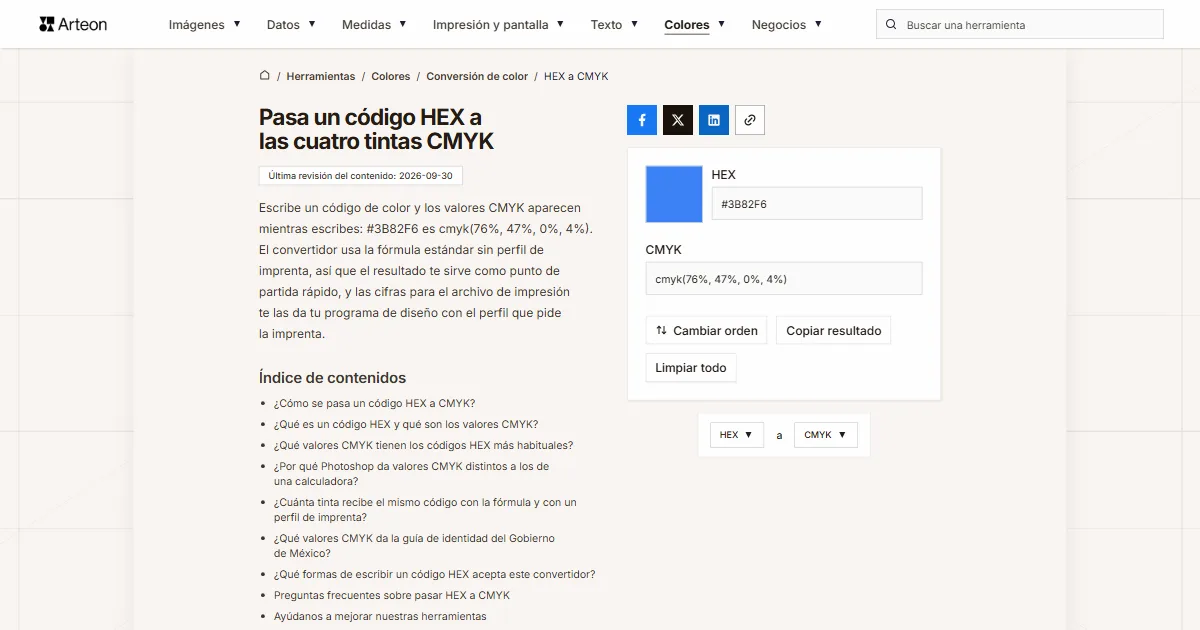Open the Medidas menu
The width and height of the screenshot is (1200, 630).
pos(374,24)
